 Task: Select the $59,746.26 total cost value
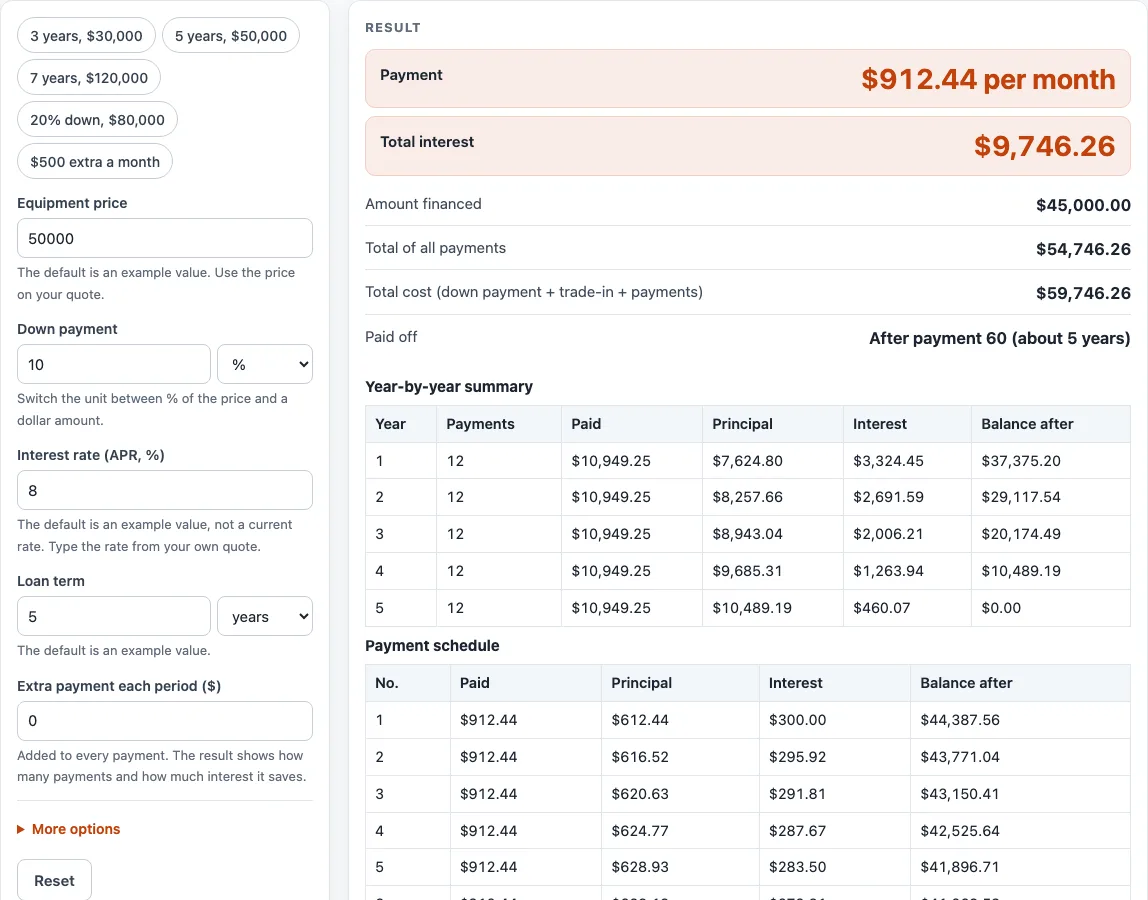pos(1083,293)
